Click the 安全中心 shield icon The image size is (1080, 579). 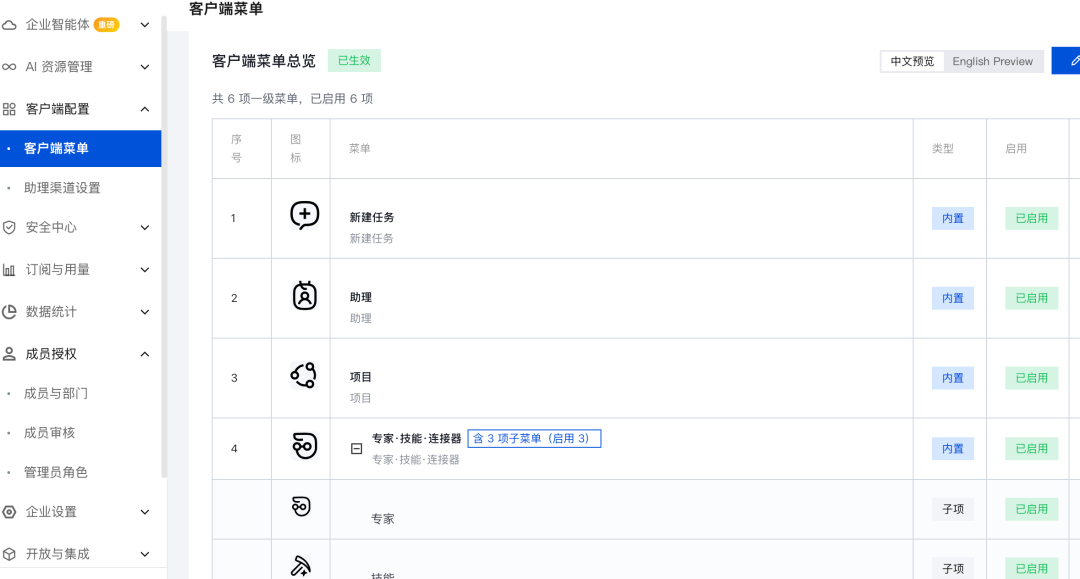[x=9, y=227]
